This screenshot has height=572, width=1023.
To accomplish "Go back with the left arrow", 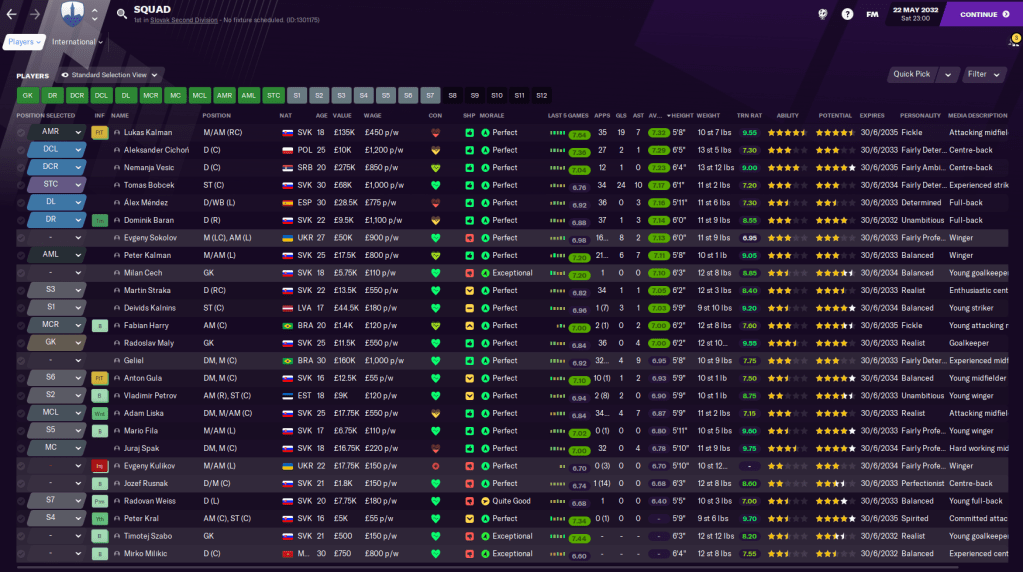I will [x=12, y=14].
